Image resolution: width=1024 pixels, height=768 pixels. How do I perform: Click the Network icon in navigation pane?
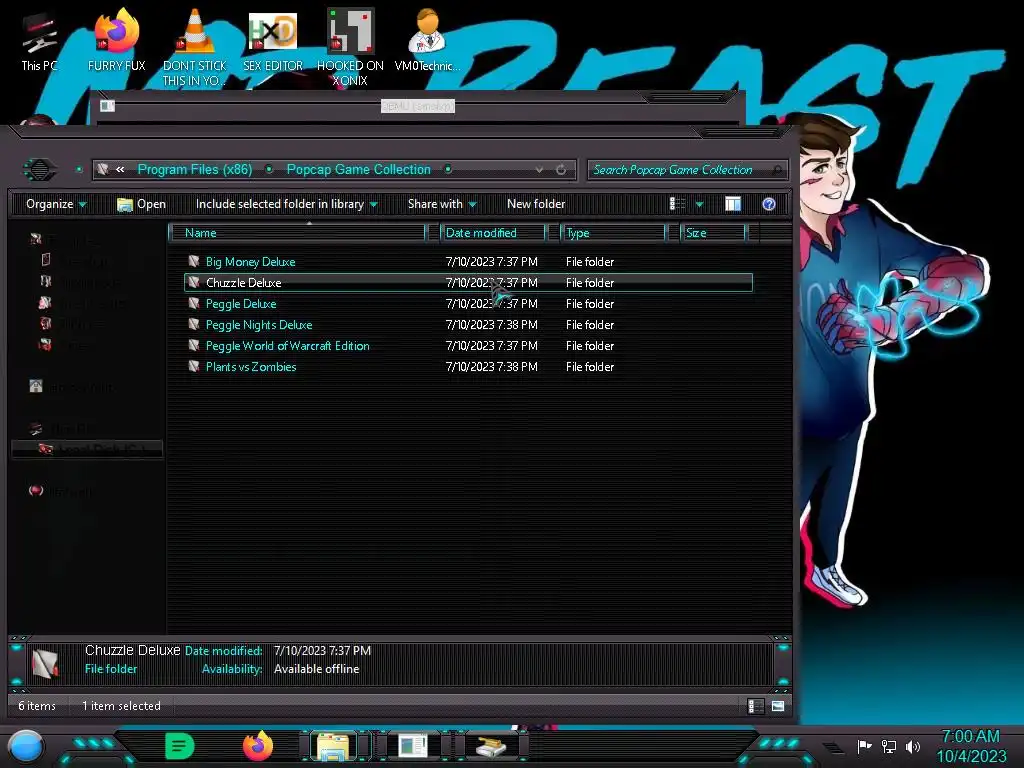[36, 490]
